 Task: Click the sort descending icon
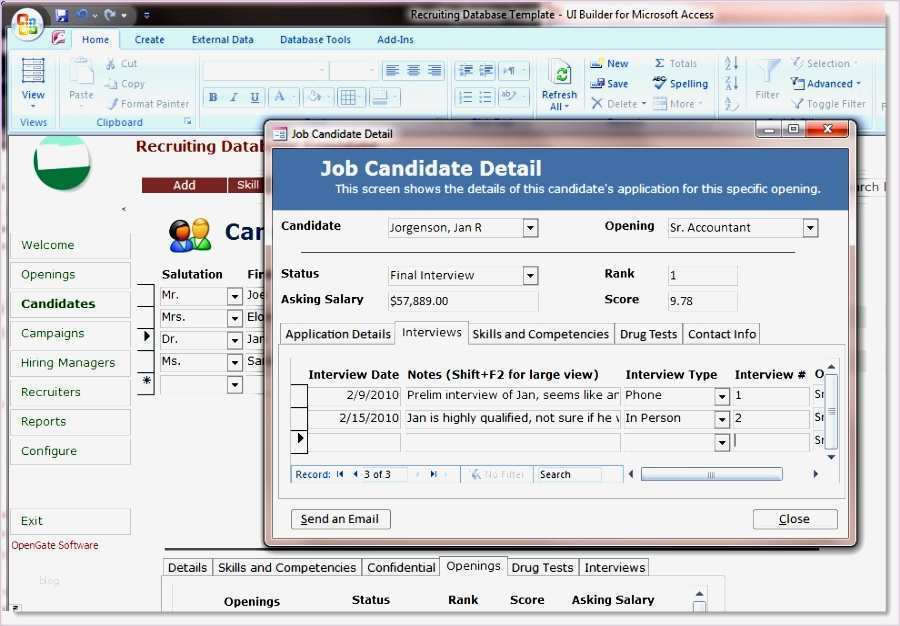coord(731,83)
